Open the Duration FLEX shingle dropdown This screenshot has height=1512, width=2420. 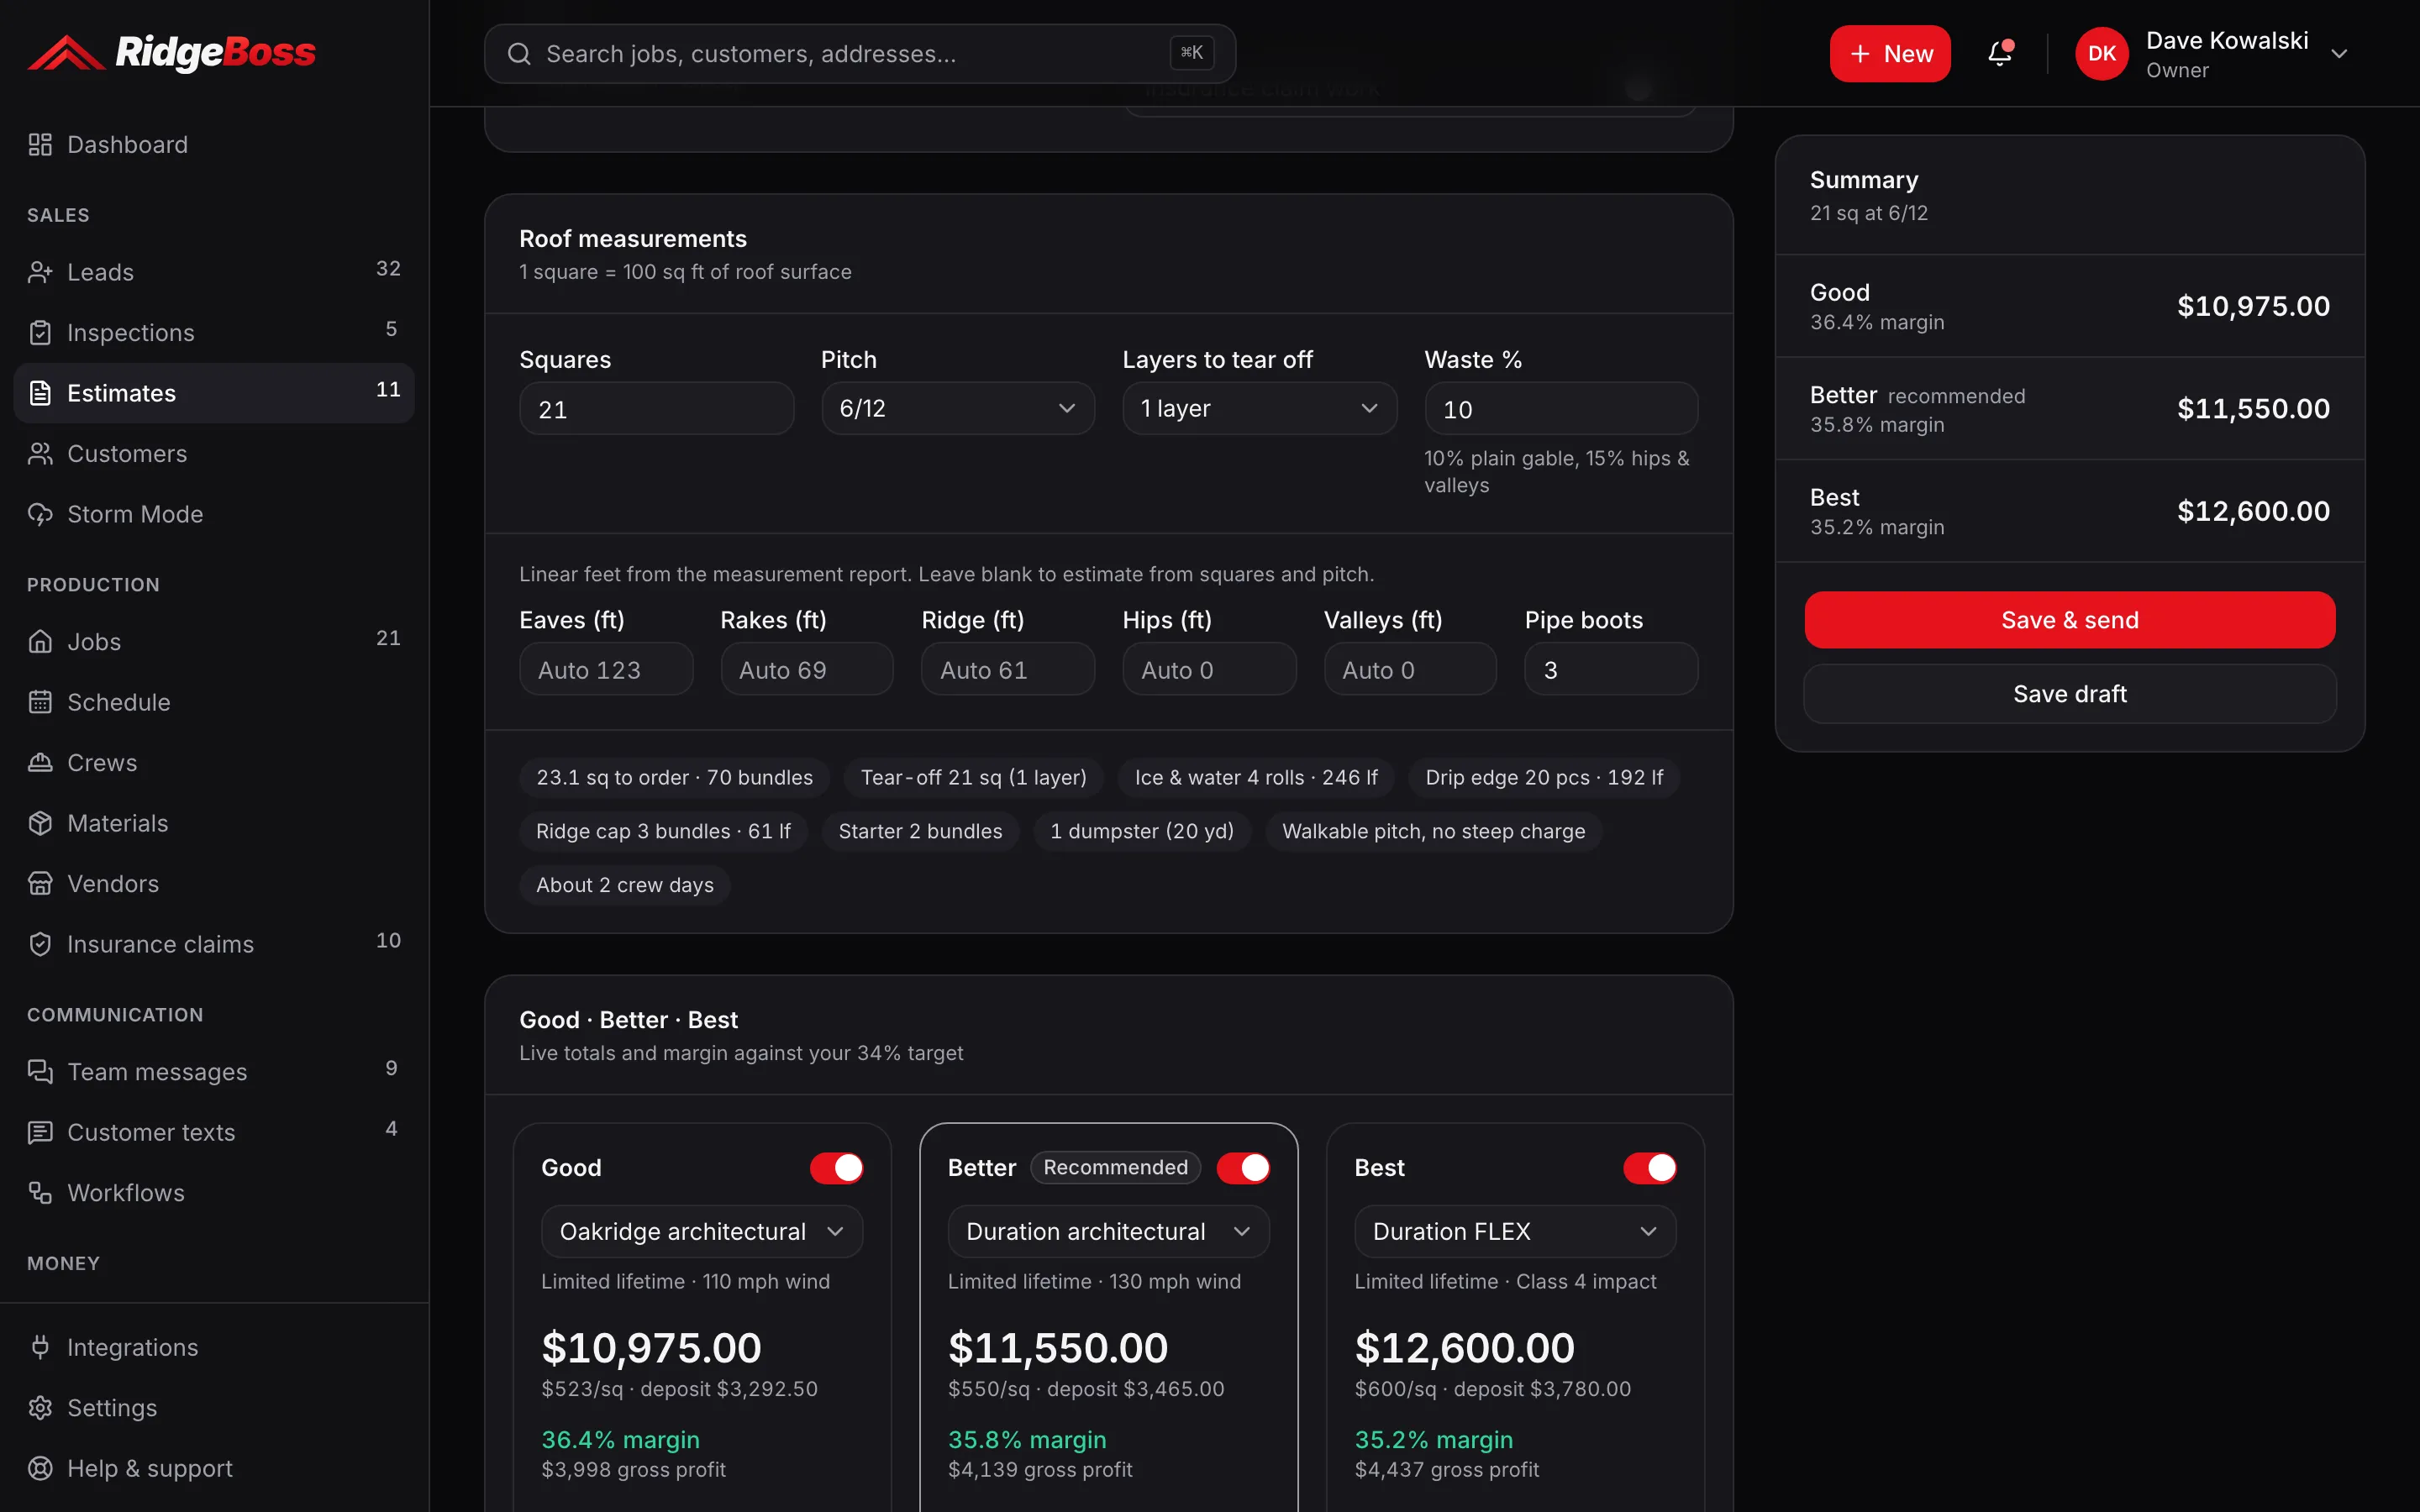[1515, 1231]
